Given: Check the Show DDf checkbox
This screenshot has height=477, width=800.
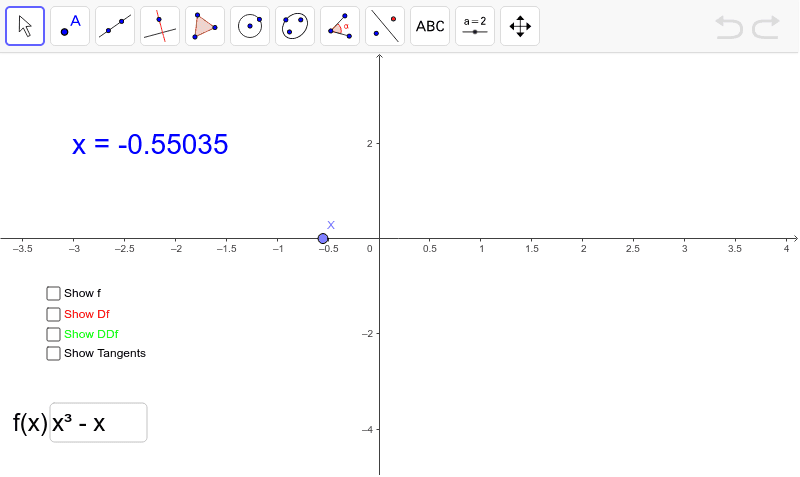Looking at the screenshot, I should coord(53,334).
